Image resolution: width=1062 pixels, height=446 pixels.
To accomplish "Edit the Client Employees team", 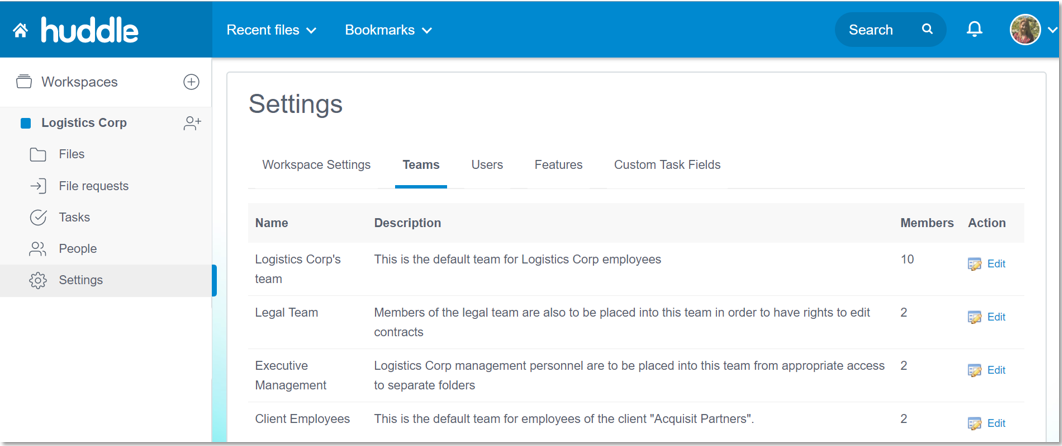I will point(987,423).
